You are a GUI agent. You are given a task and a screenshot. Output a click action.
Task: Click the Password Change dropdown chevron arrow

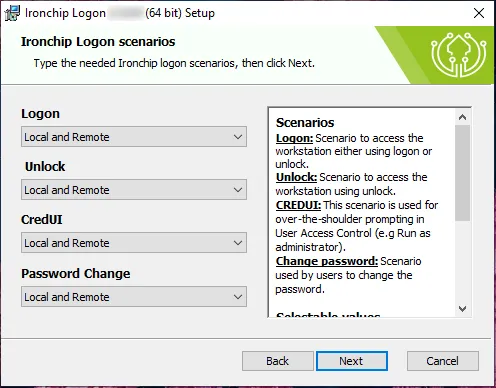pos(238,297)
